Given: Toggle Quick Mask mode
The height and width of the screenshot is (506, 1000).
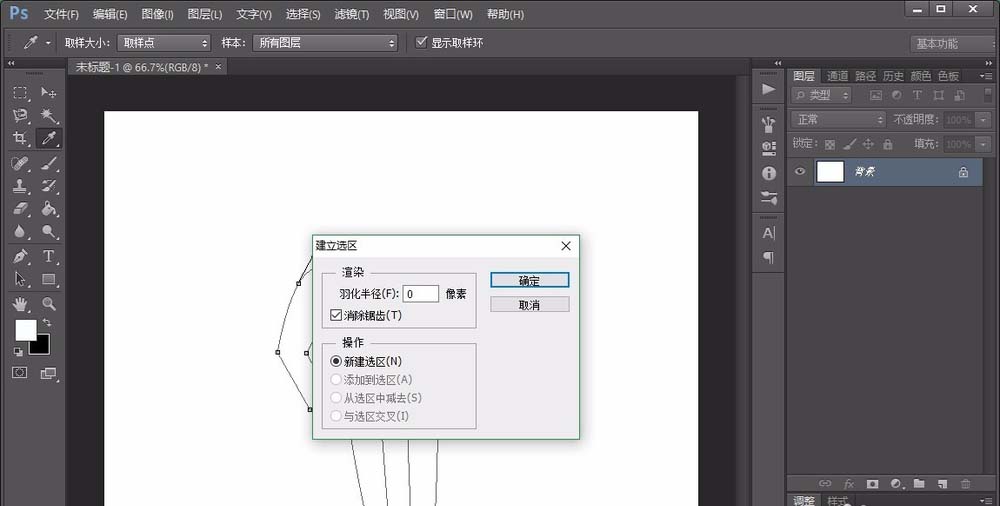Looking at the screenshot, I should (20, 373).
